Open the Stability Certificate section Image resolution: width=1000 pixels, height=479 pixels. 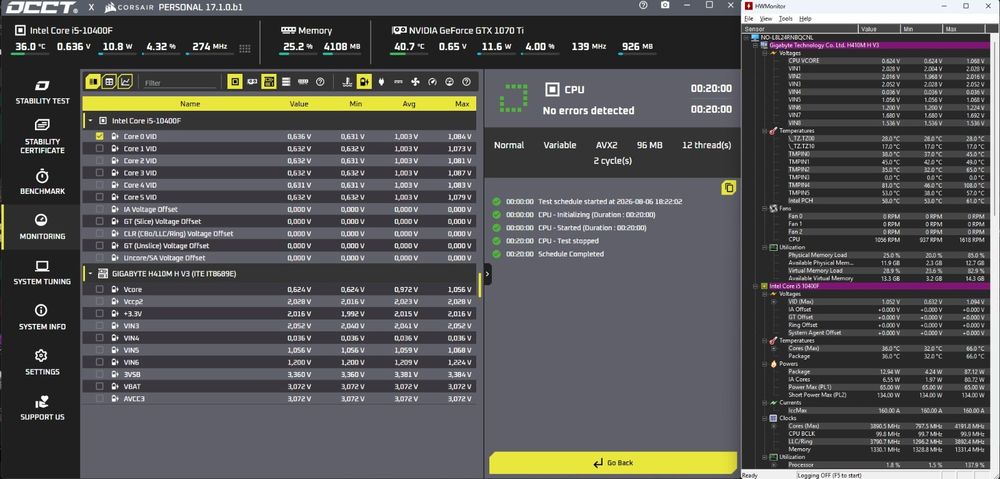(x=42, y=136)
